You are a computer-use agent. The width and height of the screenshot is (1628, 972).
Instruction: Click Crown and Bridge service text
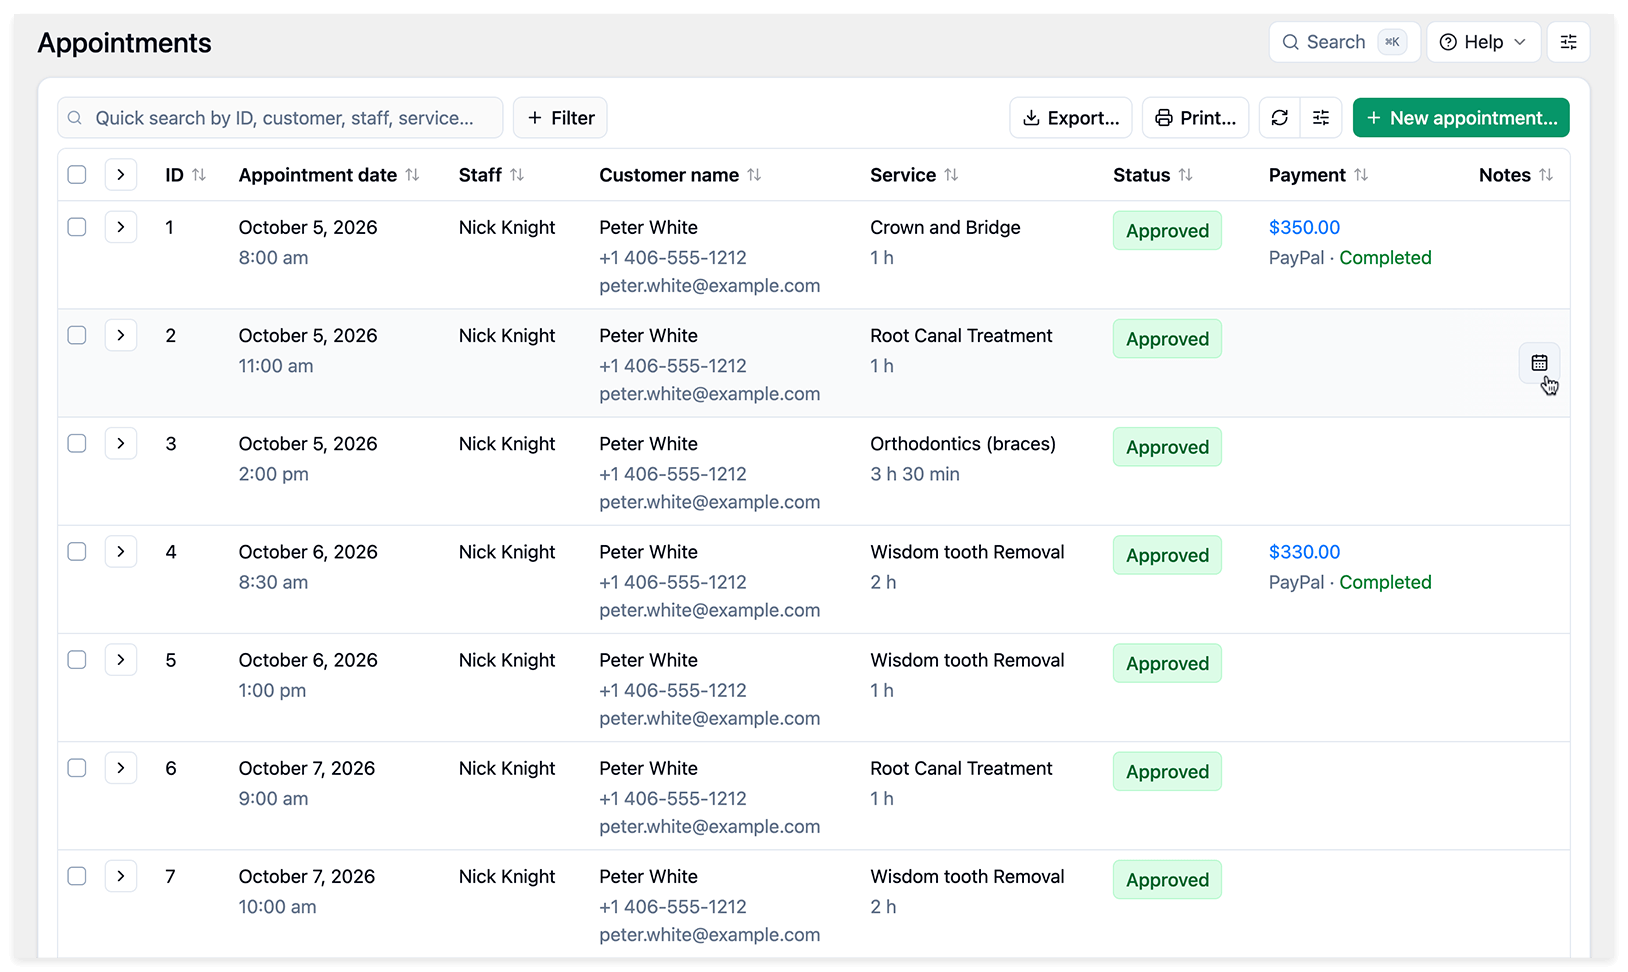[945, 227]
